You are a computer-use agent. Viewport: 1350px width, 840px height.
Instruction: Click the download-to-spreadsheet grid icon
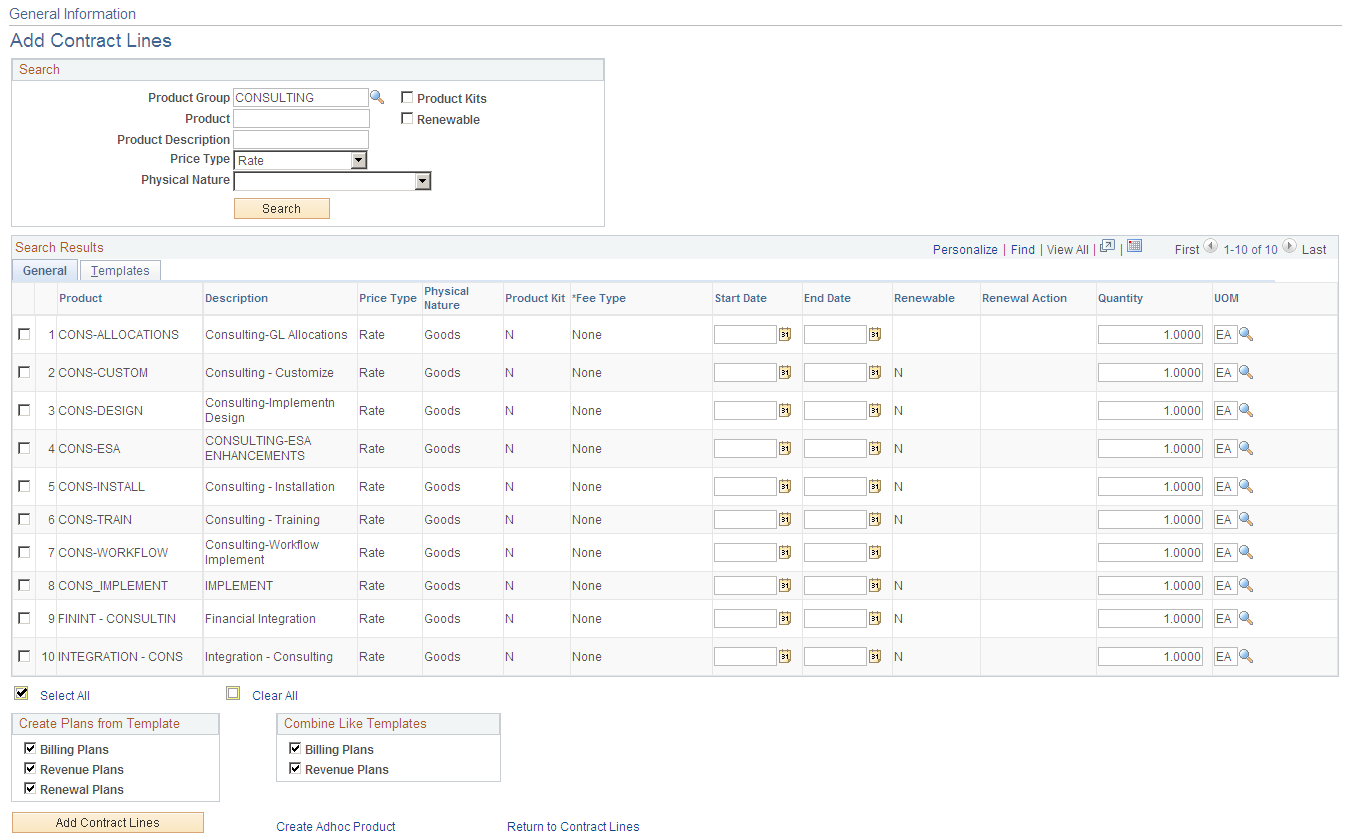(1134, 248)
